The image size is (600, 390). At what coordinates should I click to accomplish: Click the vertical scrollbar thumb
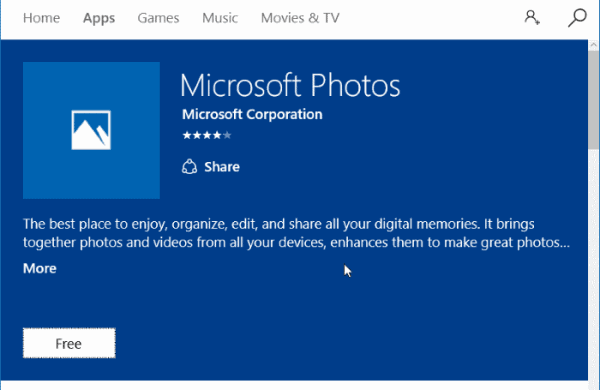[x=593, y=100]
